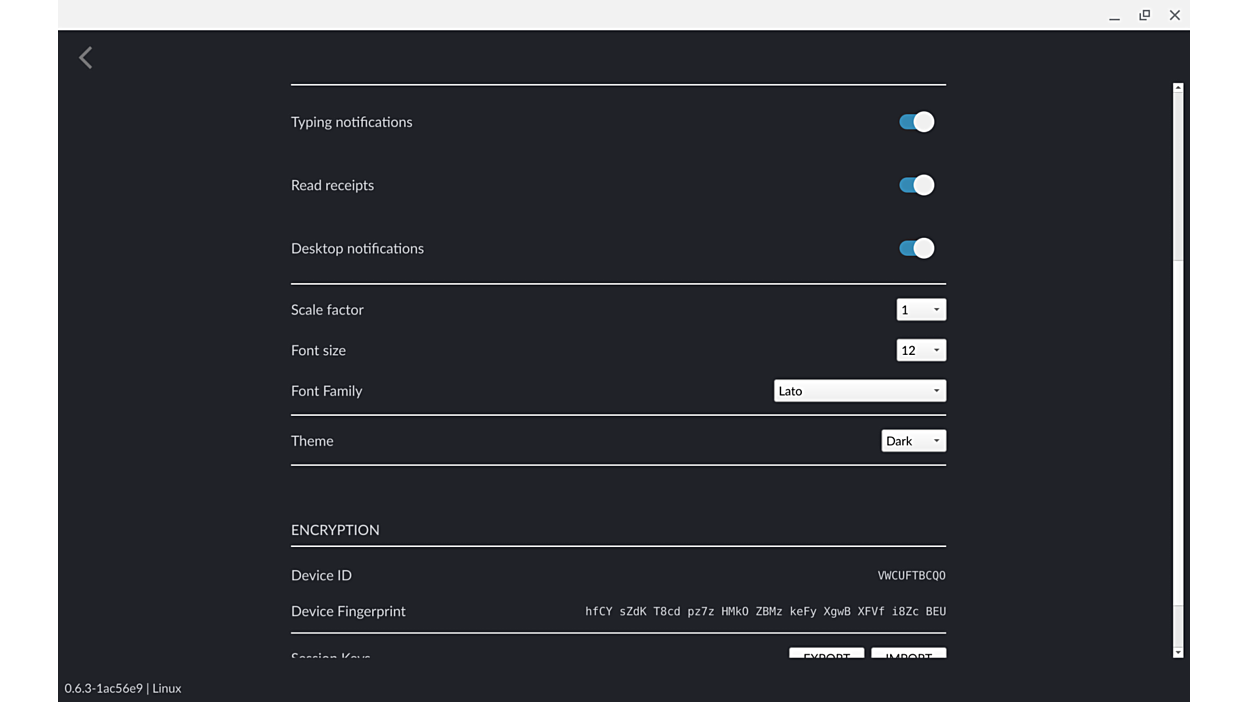This screenshot has height=702, width=1248.
Task: Maximize the application window
Action: point(1144,16)
